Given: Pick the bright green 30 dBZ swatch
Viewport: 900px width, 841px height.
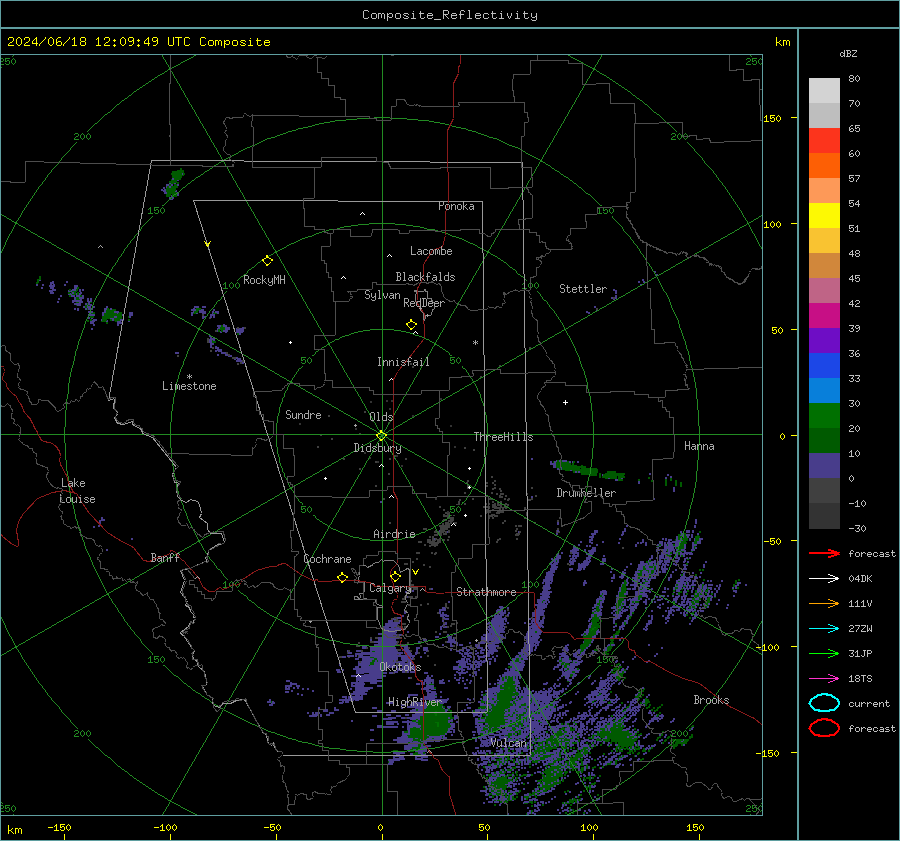Looking at the screenshot, I should pyautogui.click(x=824, y=415).
